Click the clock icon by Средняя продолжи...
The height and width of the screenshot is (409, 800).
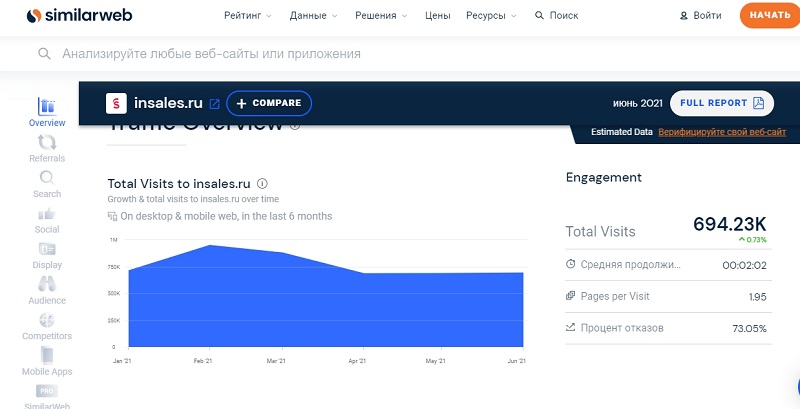(x=570, y=264)
